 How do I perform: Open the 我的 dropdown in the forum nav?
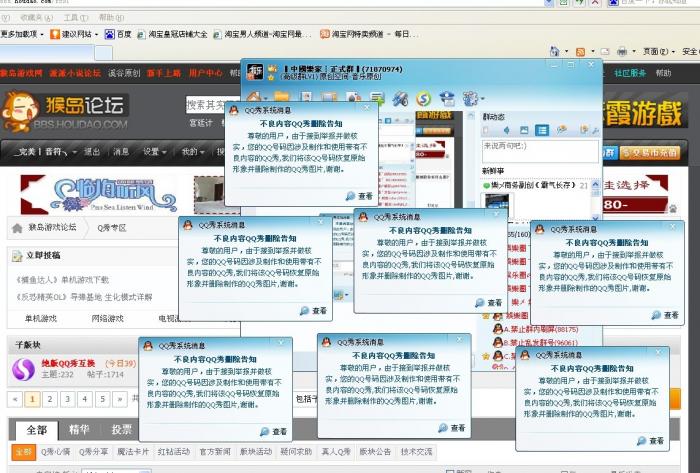pos(193,152)
